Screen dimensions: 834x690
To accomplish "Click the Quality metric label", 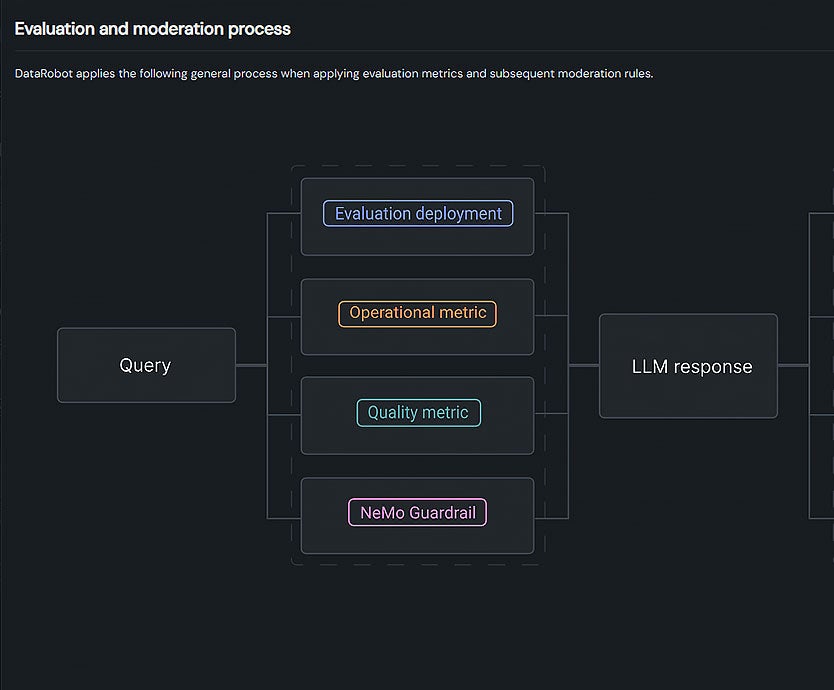I will [419, 413].
